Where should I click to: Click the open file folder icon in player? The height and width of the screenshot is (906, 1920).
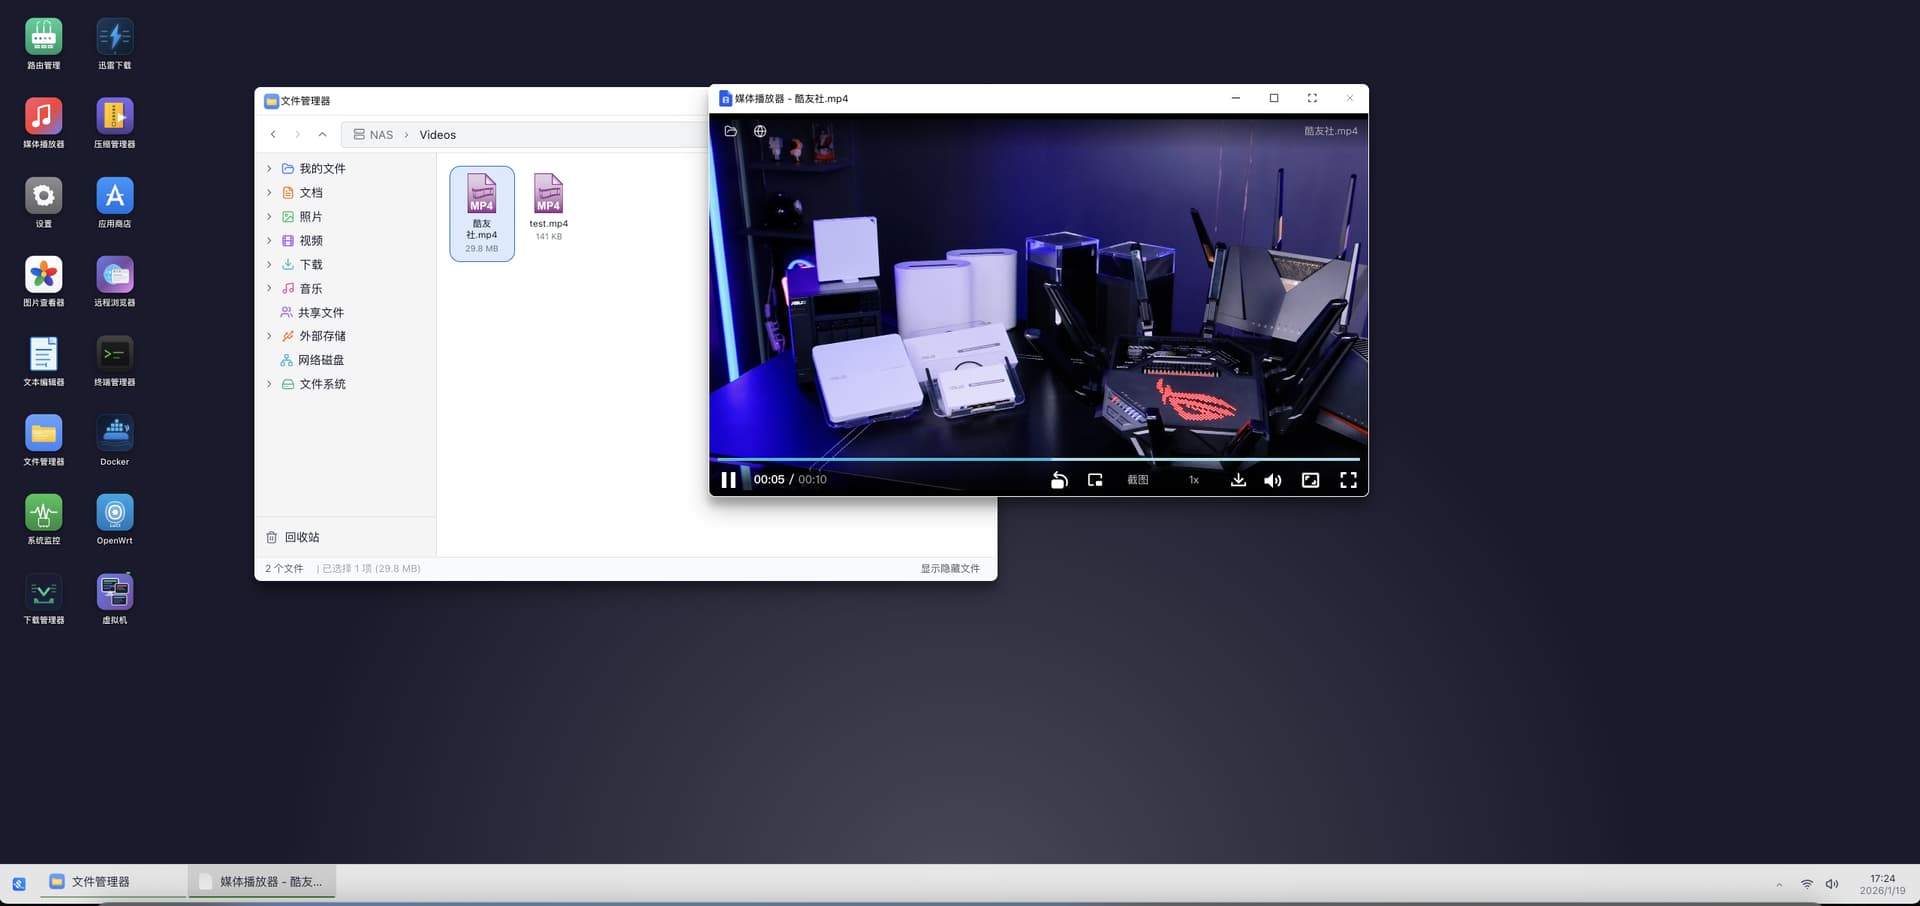click(731, 131)
